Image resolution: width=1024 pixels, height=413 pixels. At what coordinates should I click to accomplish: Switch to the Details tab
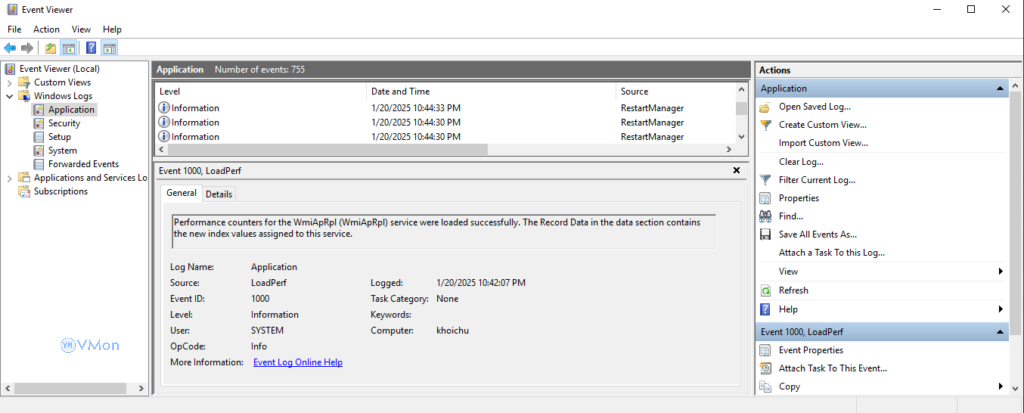(x=219, y=194)
